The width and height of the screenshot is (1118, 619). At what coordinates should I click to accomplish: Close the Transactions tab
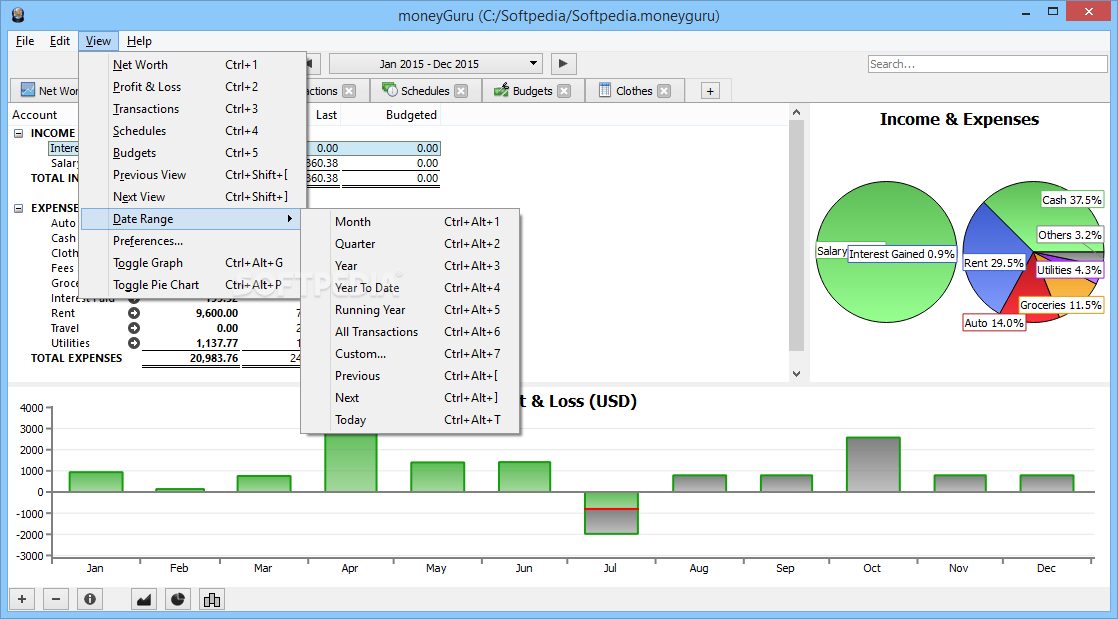(349, 91)
